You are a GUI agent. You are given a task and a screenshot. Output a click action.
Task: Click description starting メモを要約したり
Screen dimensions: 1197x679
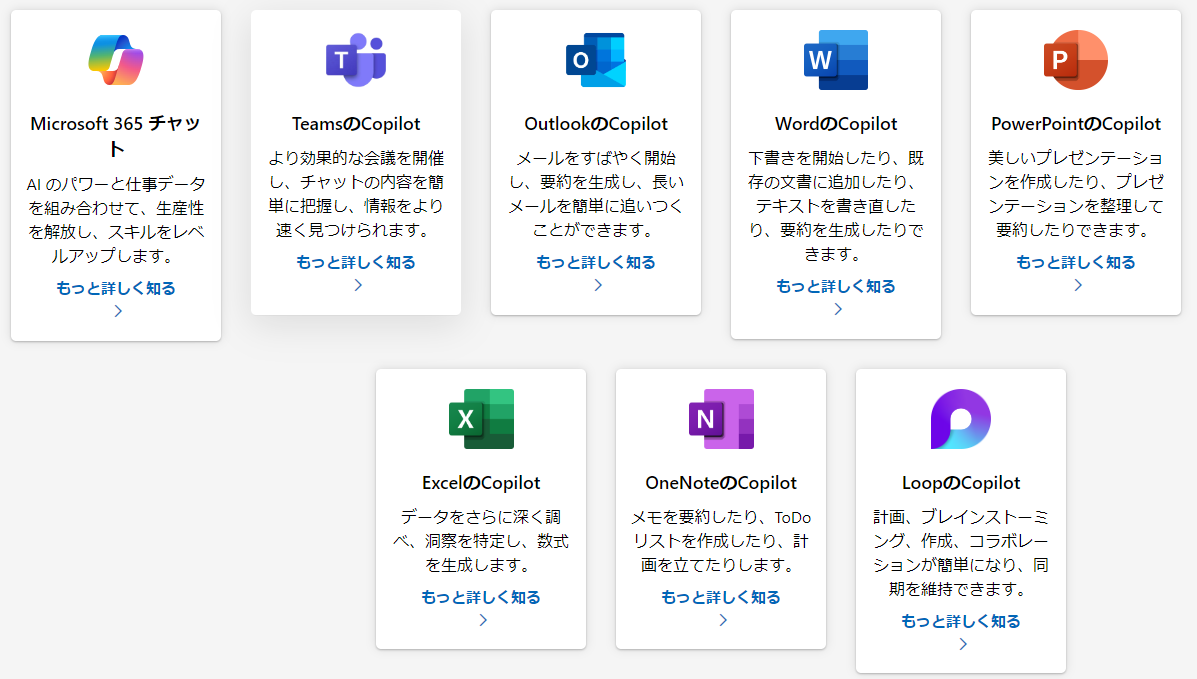coord(721,541)
